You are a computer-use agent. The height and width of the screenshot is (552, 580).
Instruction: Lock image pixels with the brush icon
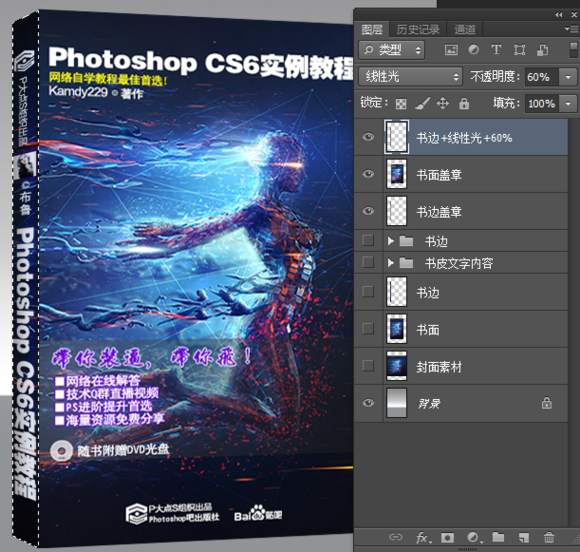[422, 104]
